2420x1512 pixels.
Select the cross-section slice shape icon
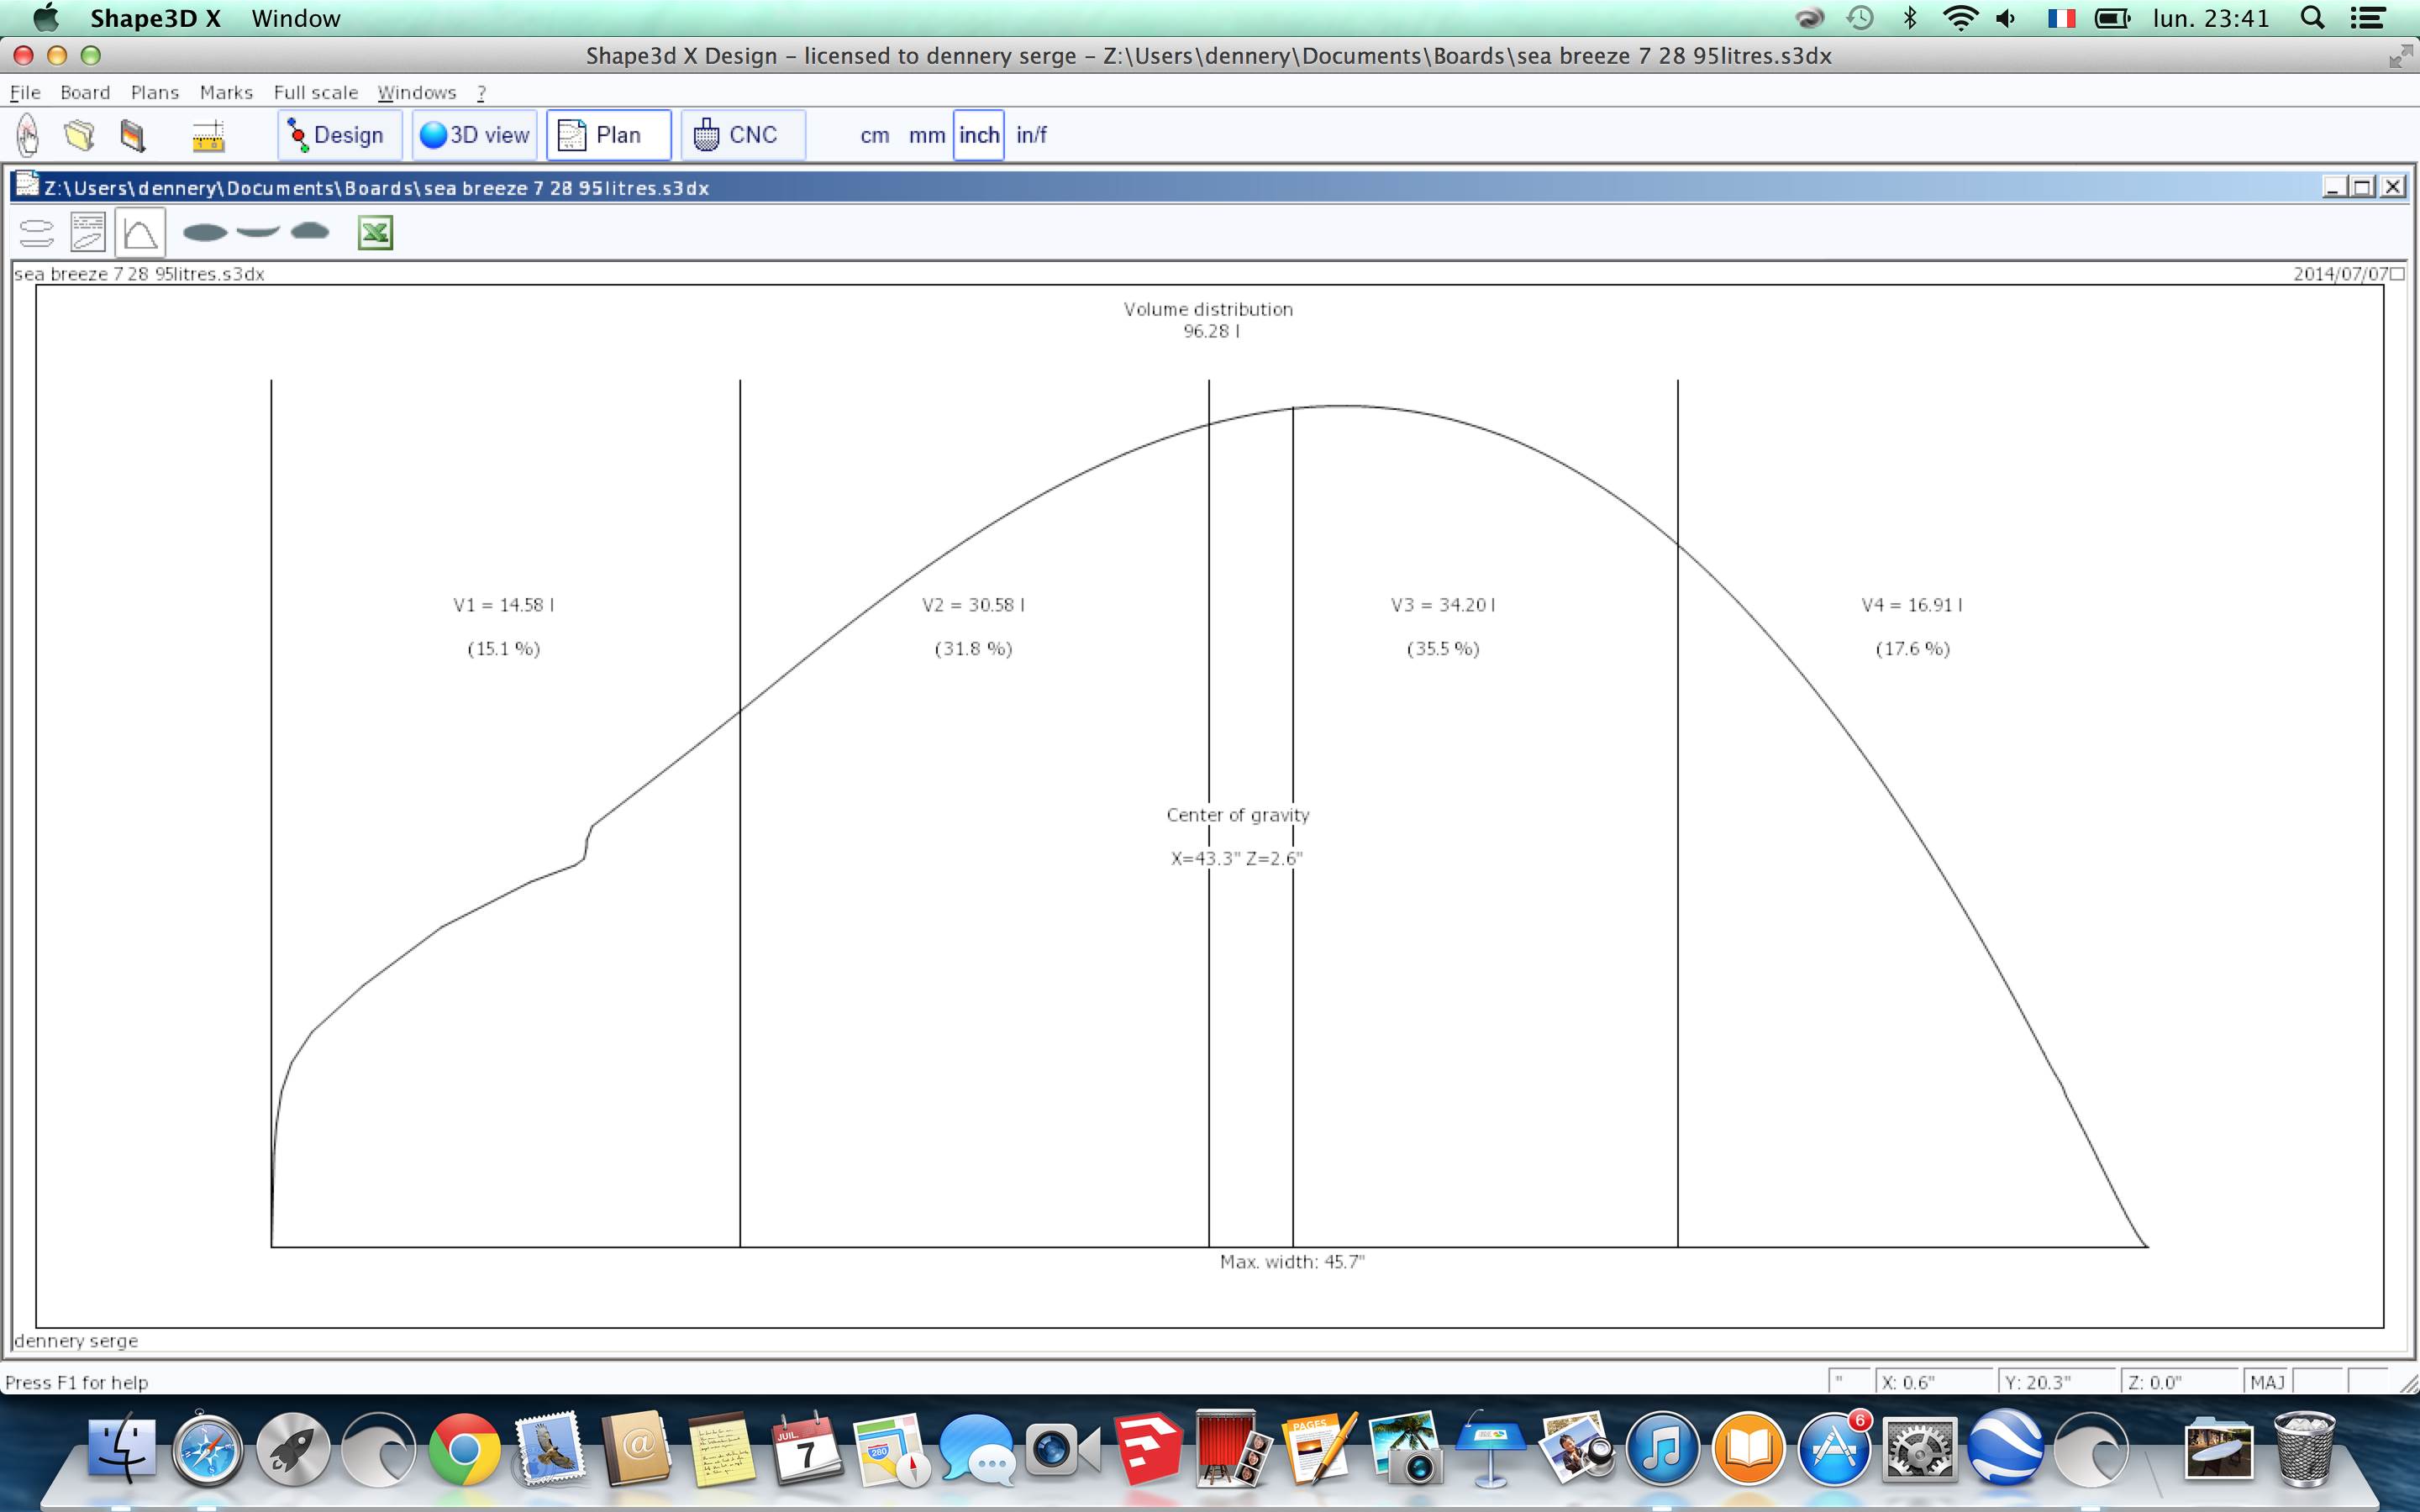(310, 232)
